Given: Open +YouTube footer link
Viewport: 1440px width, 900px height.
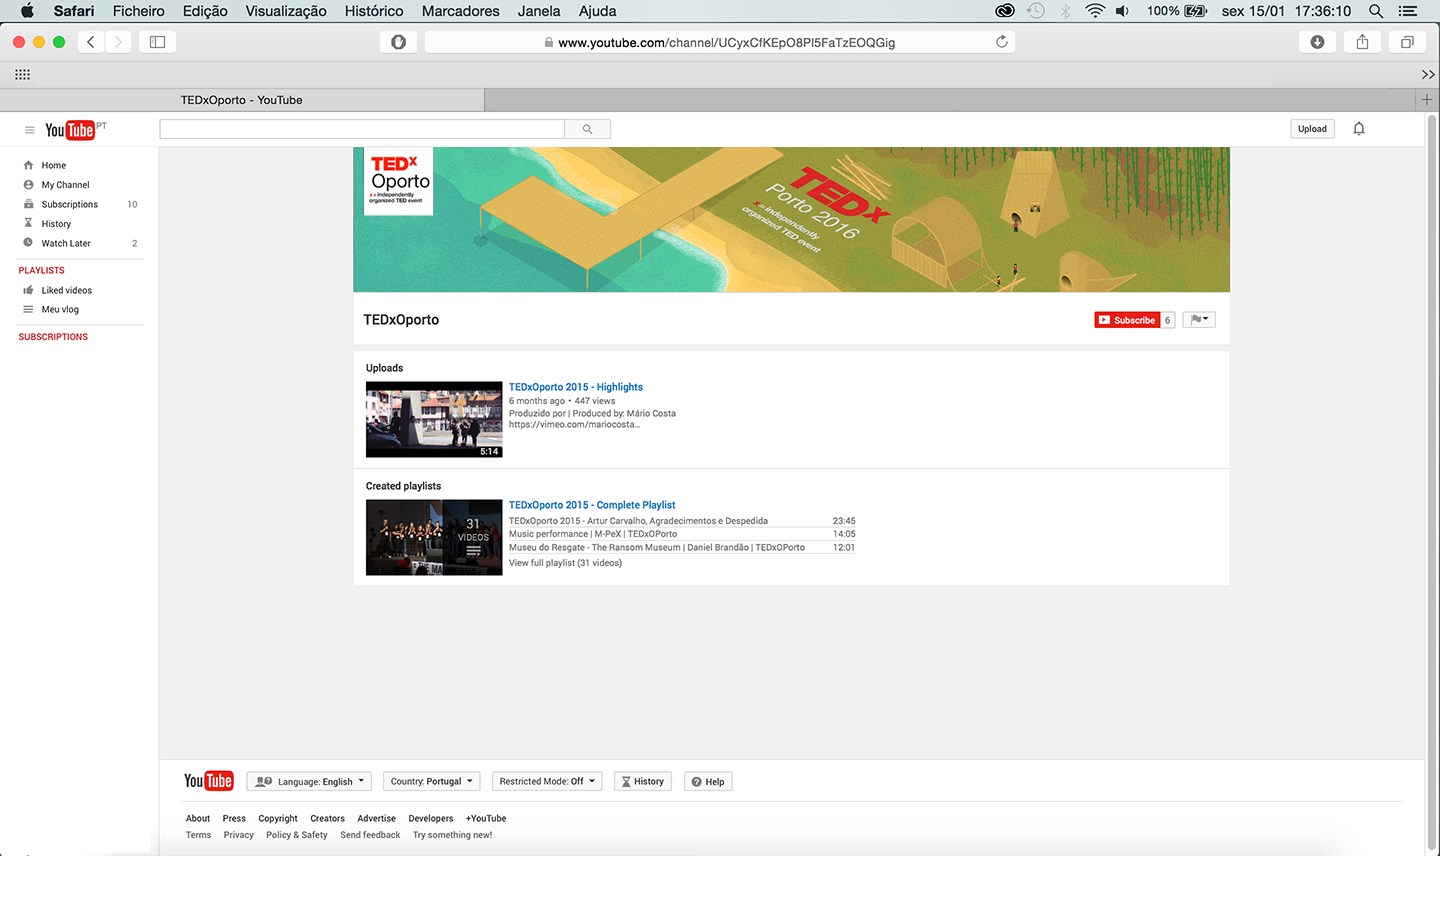Looking at the screenshot, I should [486, 818].
